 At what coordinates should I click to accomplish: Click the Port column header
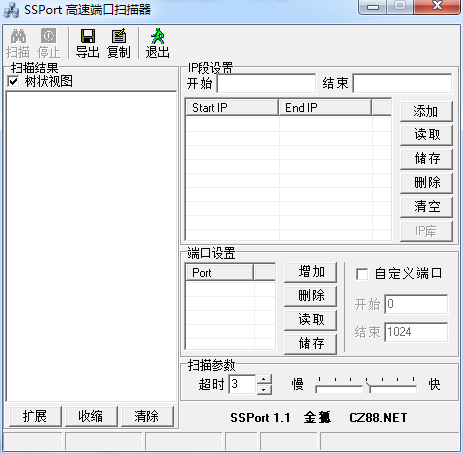(x=219, y=273)
